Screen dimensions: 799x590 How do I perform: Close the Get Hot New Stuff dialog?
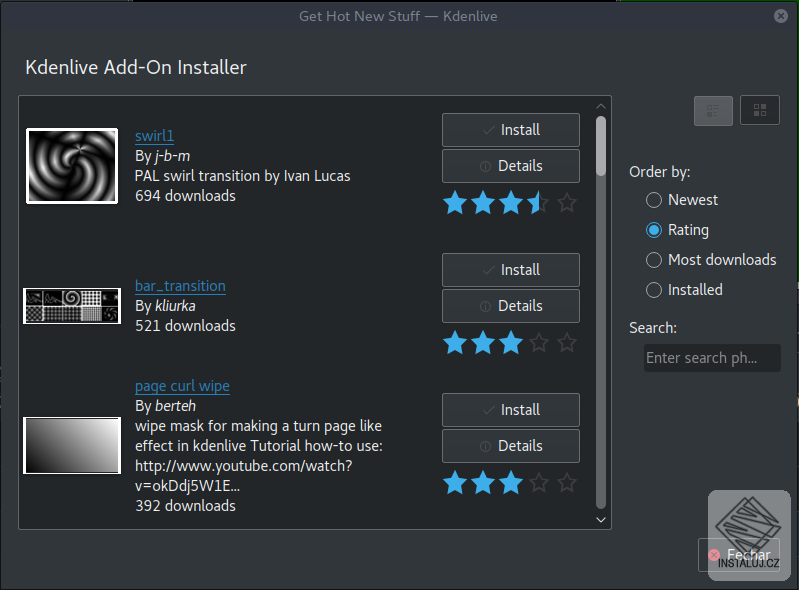click(780, 16)
